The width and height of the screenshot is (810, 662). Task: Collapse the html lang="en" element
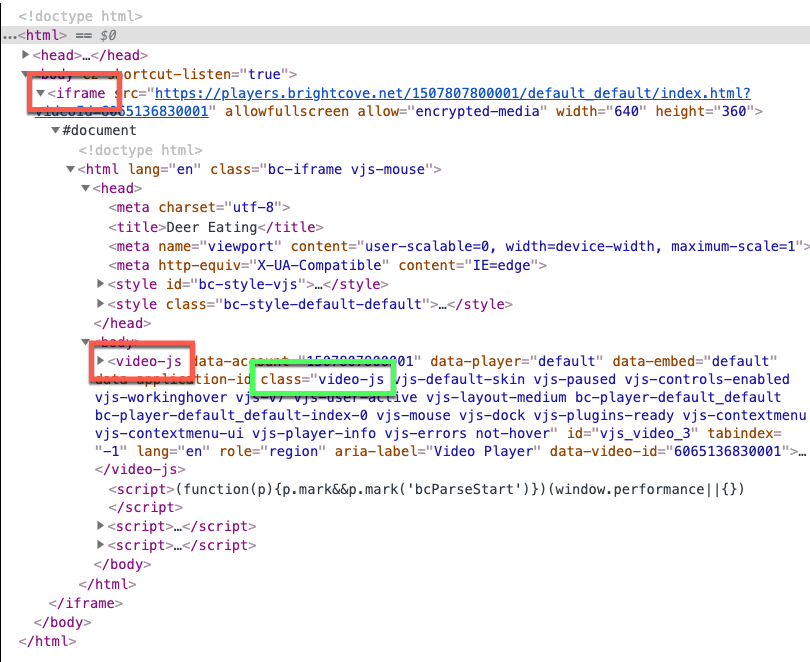(x=70, y=169)
